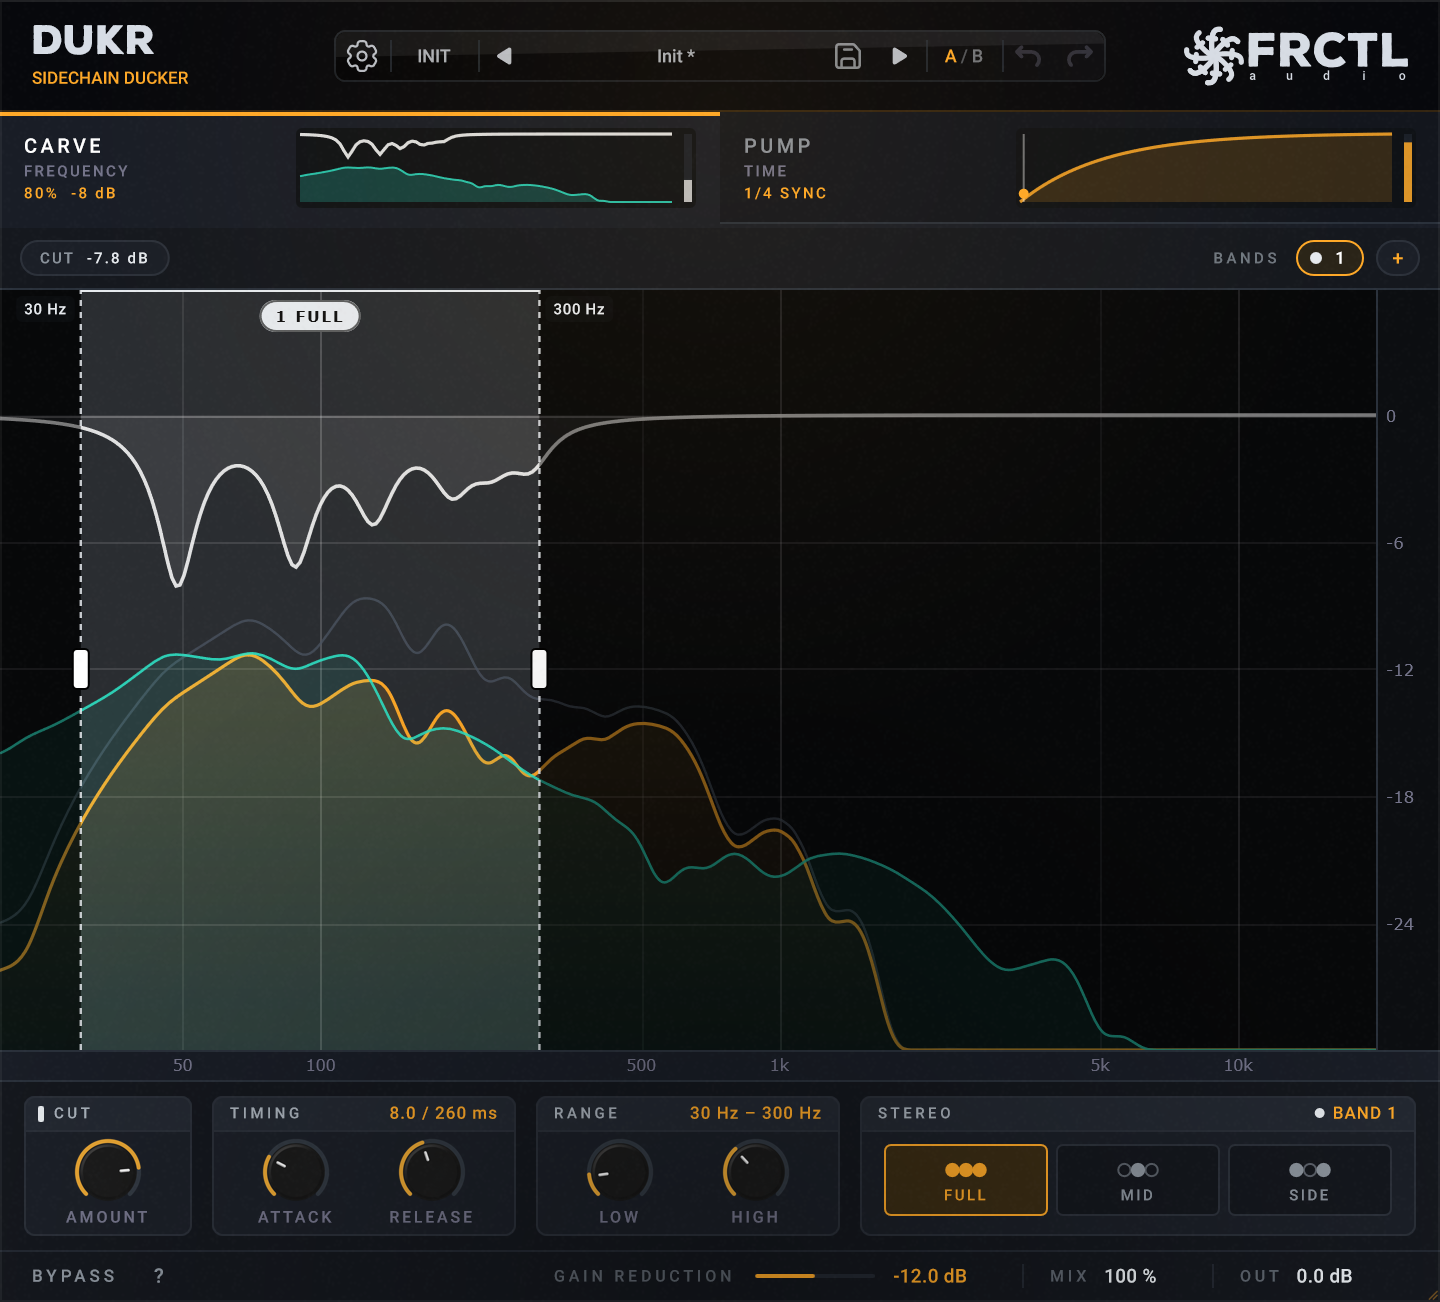Click the 8.0 / 260 ms timing value

click(443, 1113)
